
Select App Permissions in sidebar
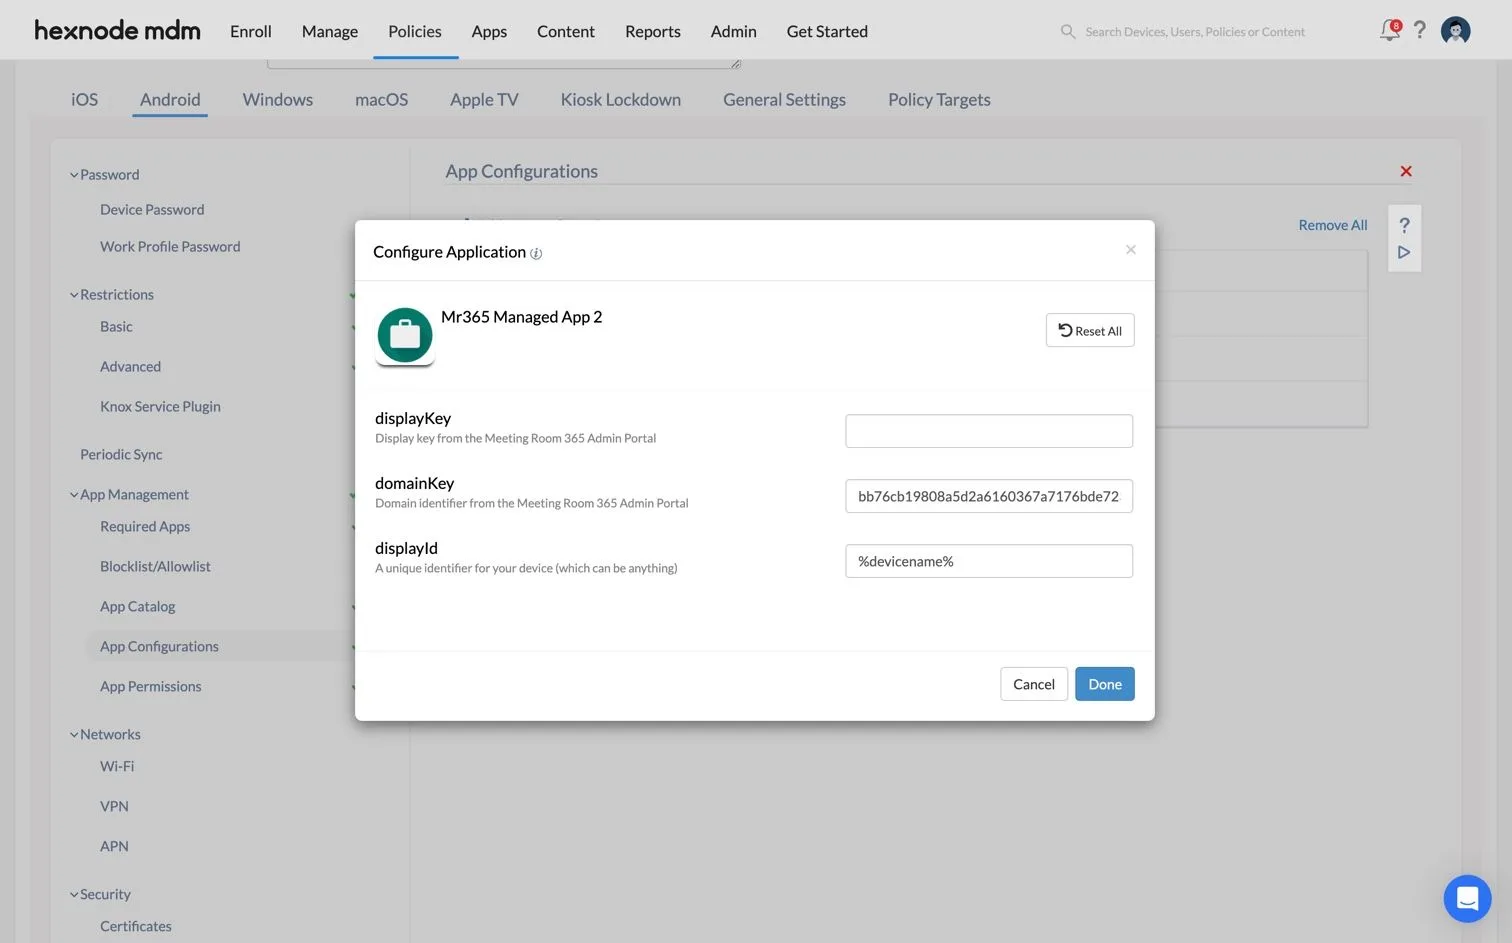click(x=151, y=686)
